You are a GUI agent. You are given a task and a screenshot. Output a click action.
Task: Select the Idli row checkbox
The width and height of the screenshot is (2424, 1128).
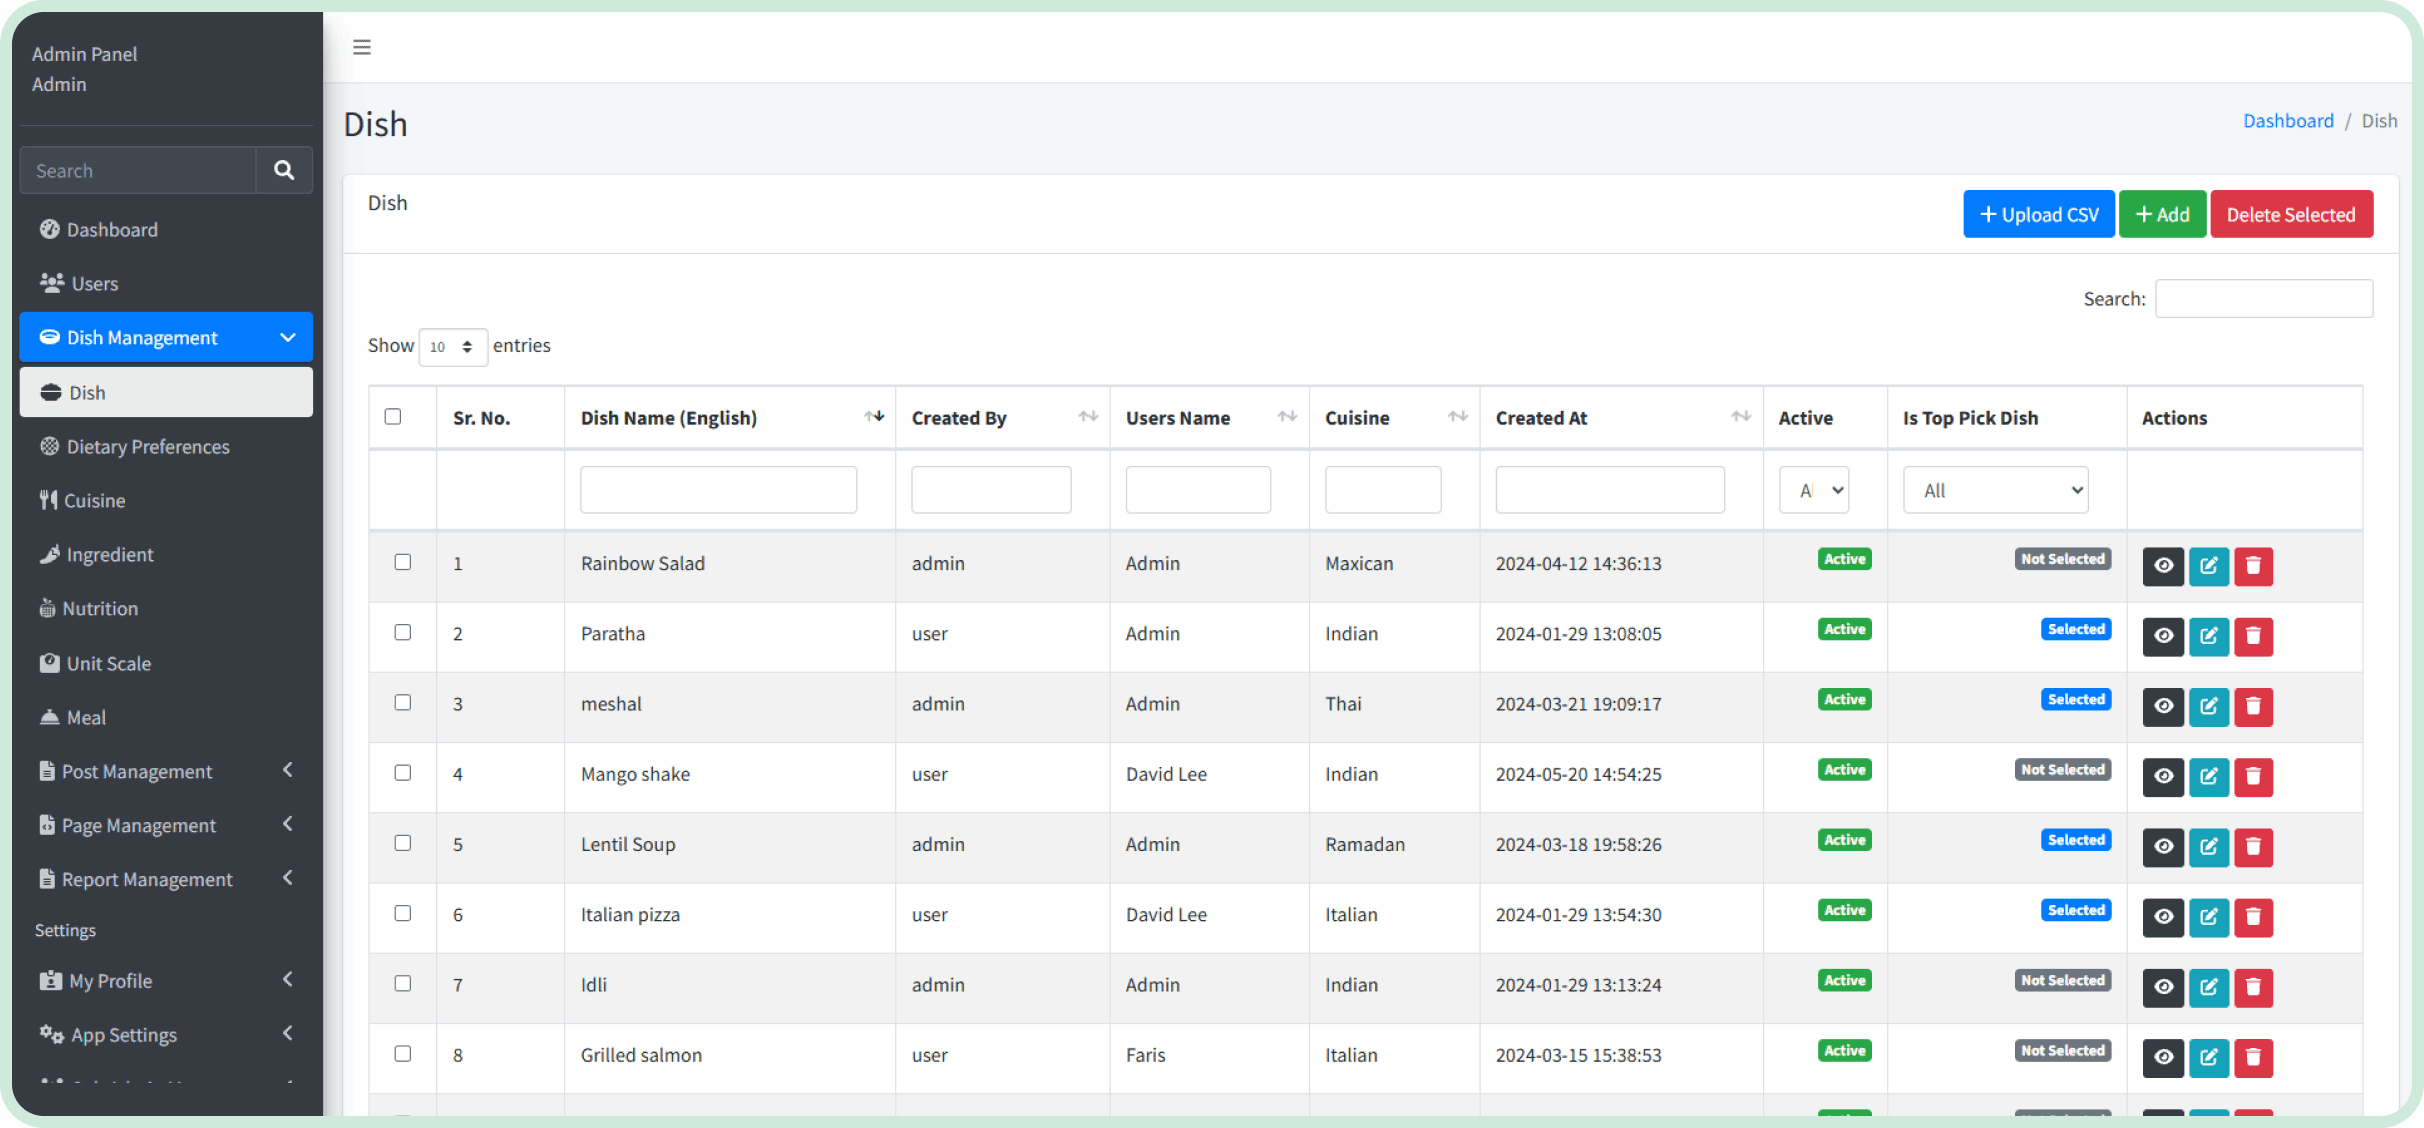point(403,984)
